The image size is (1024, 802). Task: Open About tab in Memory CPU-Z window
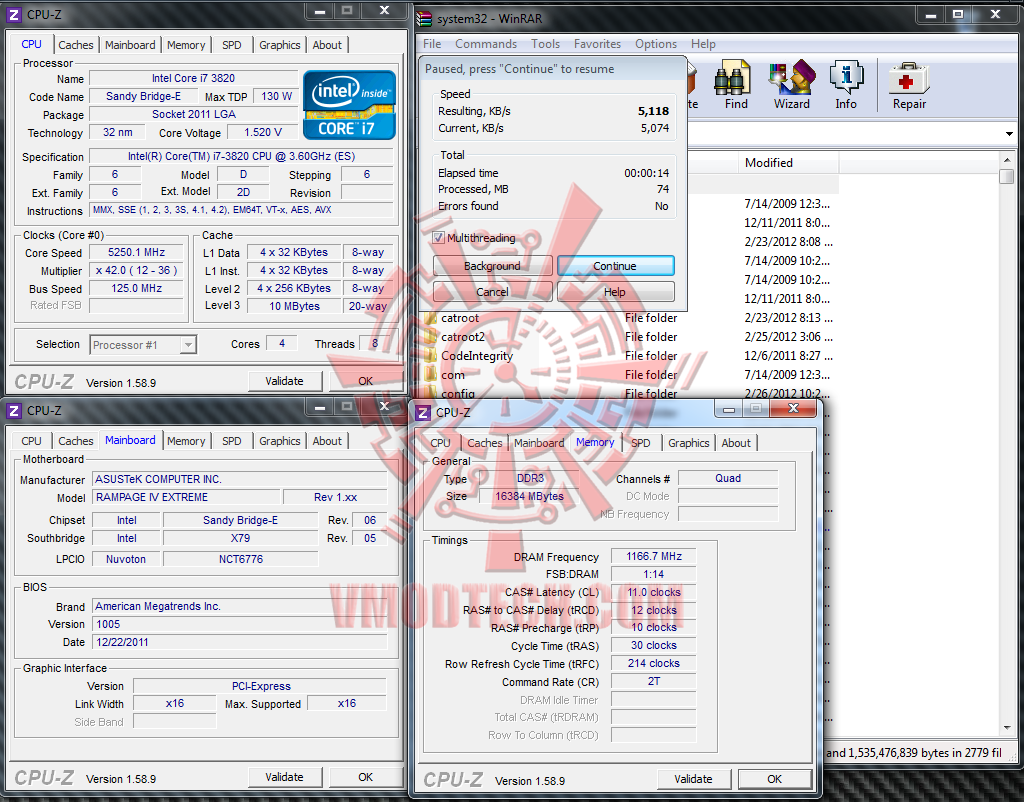click(736, 443)
